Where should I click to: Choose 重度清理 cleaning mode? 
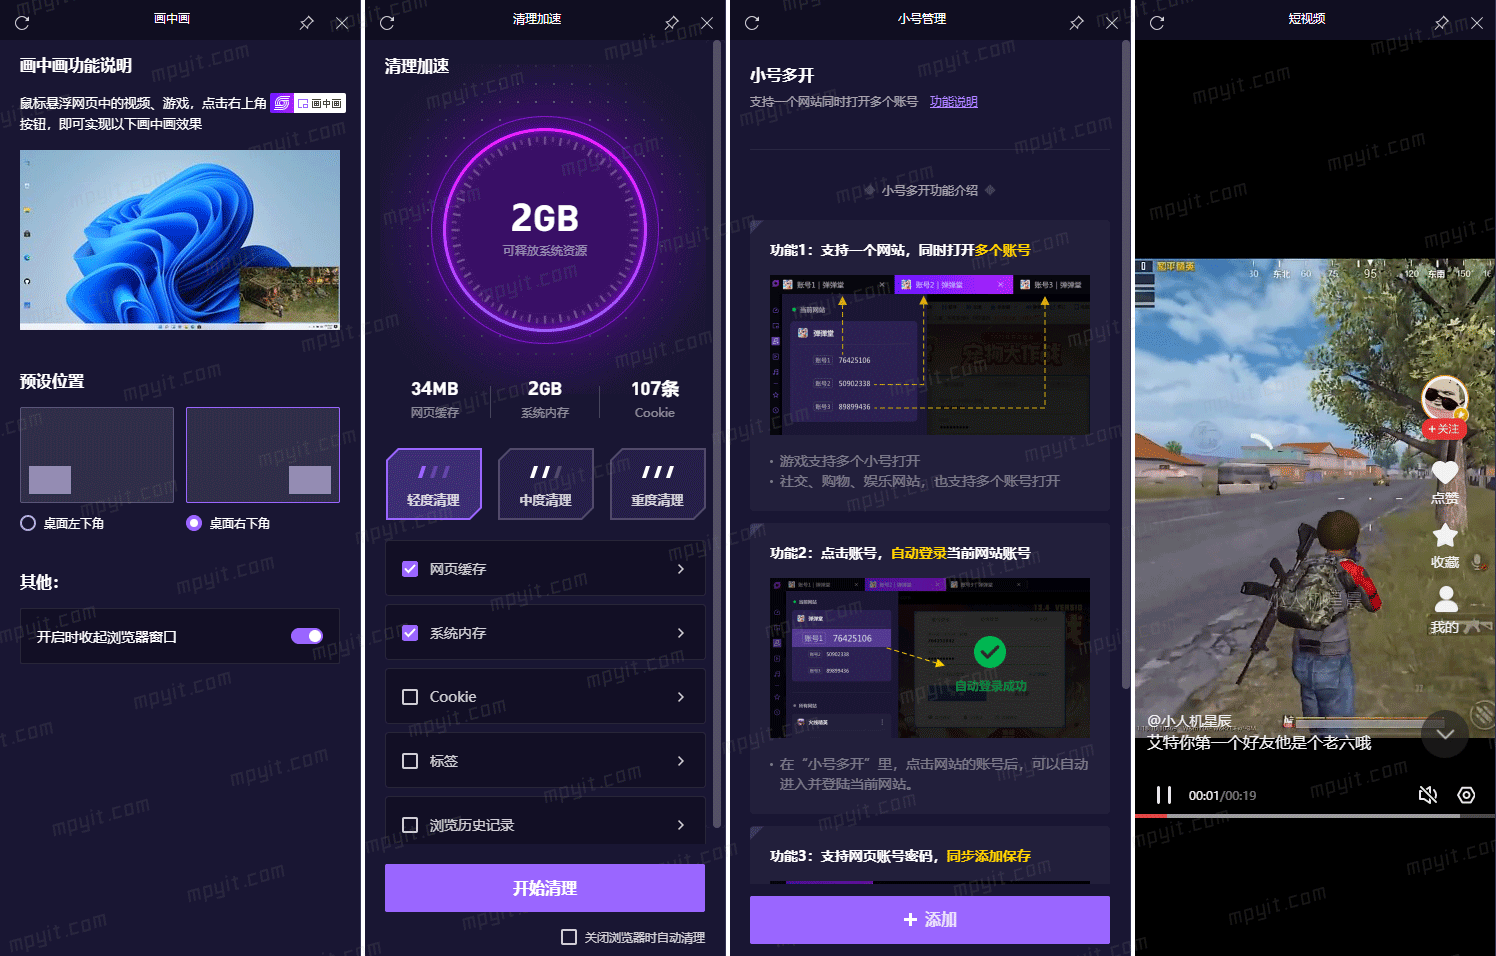(x=658, y=484)
